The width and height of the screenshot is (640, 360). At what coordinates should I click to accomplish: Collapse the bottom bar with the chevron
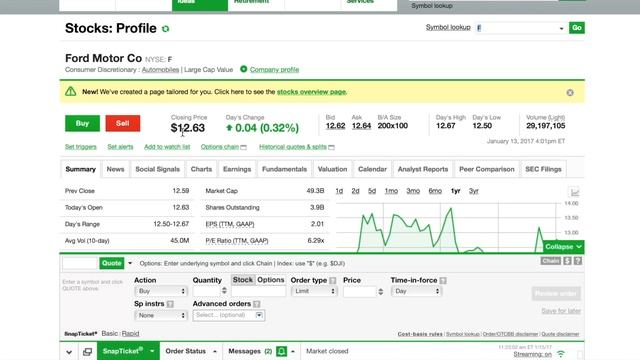(69, 352)
